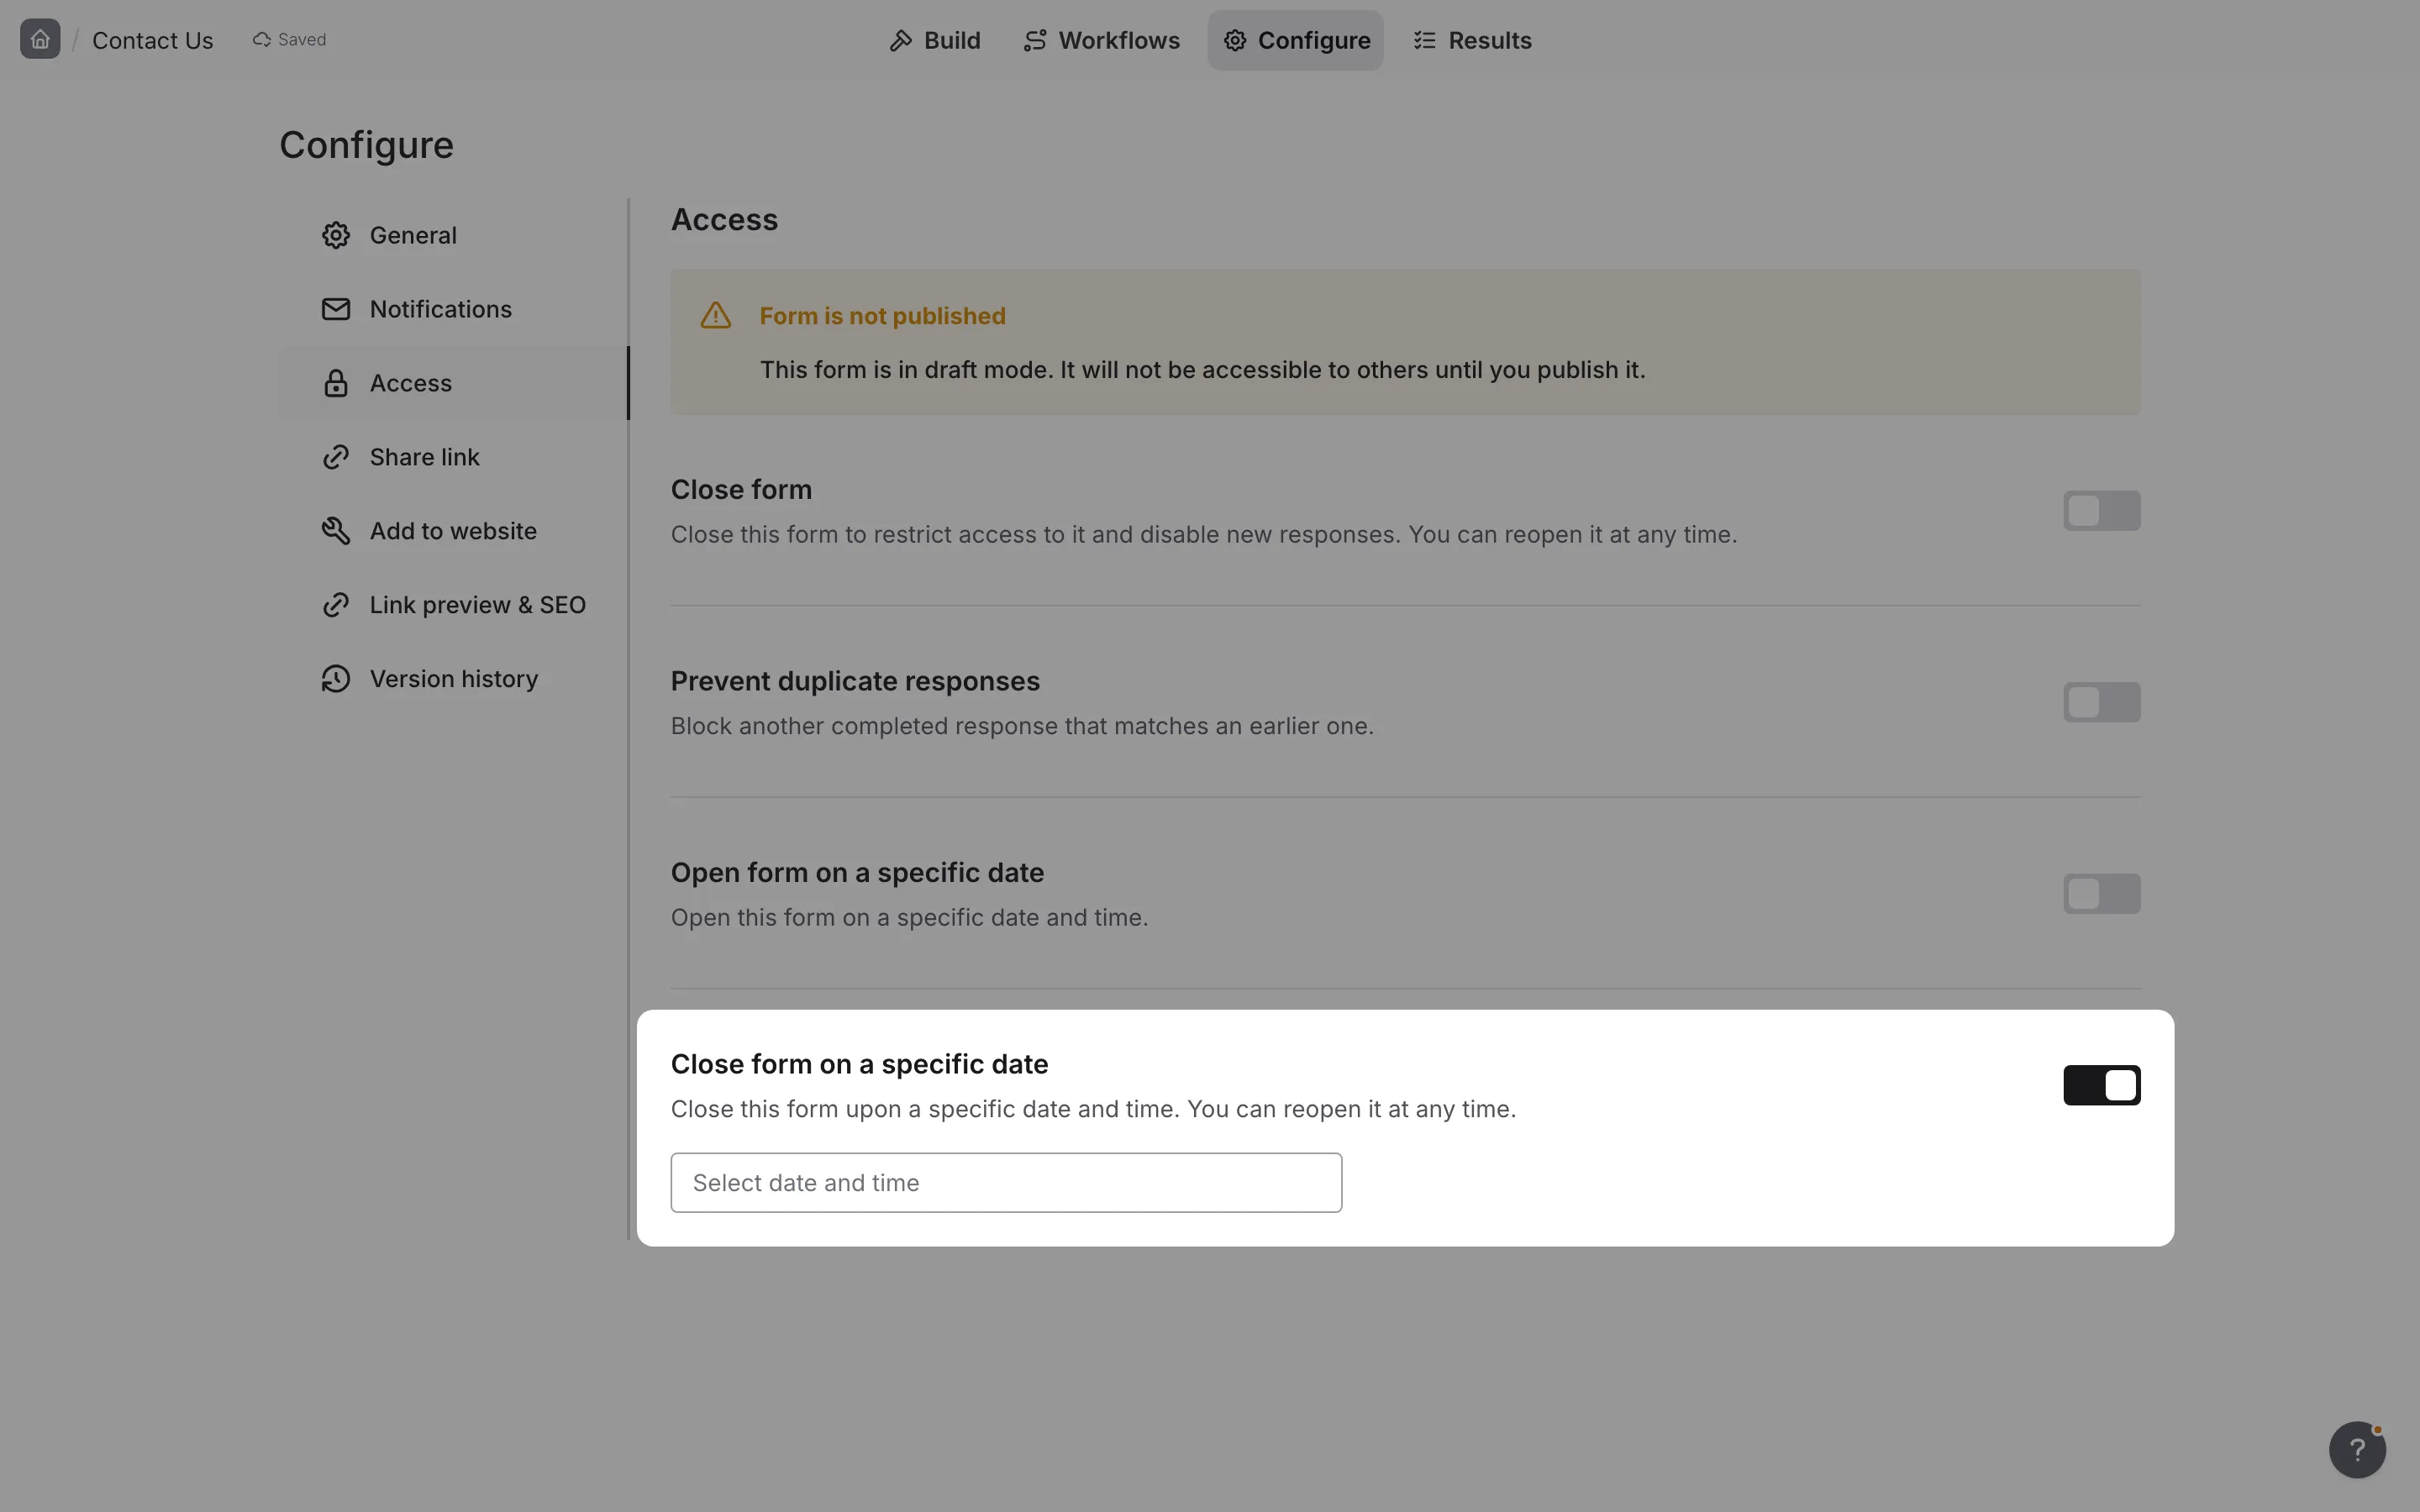Switch to the Workflows tab
Image resolution: width=2420 pixels, height=1512 pixels.
(x=1101, y=41)
